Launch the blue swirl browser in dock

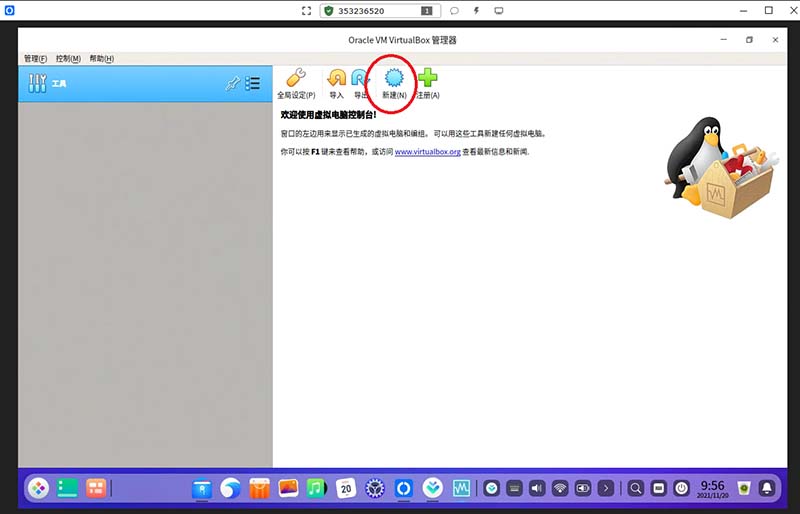[230, 488]
